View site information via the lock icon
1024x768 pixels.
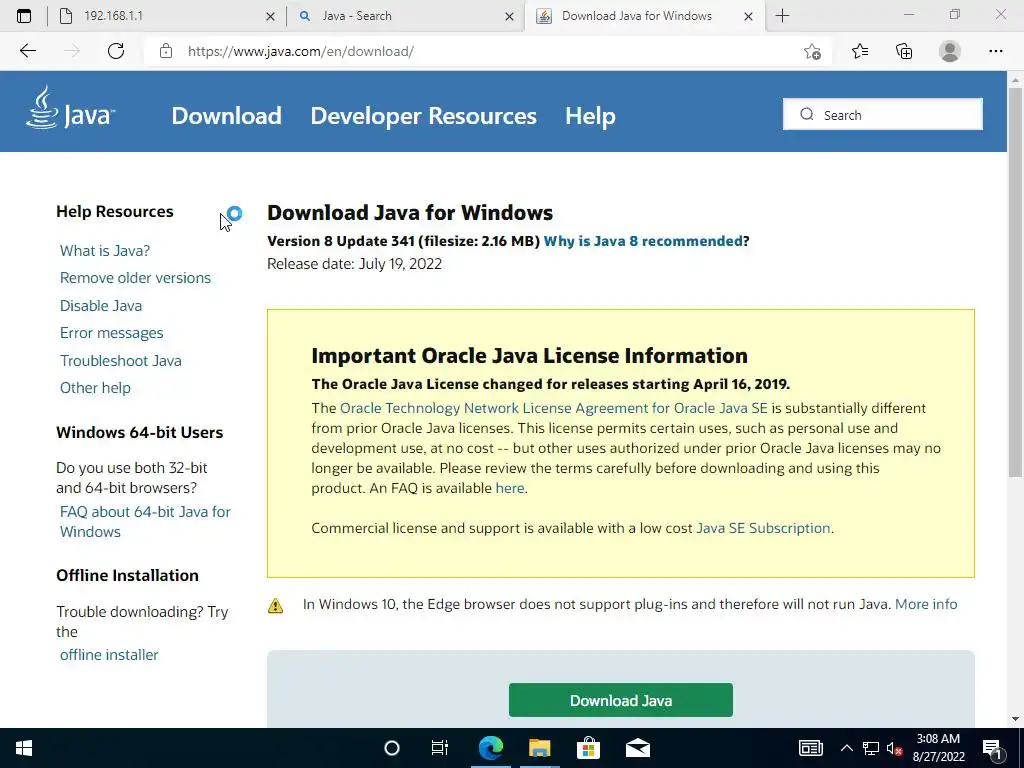[x=166, y=51]
